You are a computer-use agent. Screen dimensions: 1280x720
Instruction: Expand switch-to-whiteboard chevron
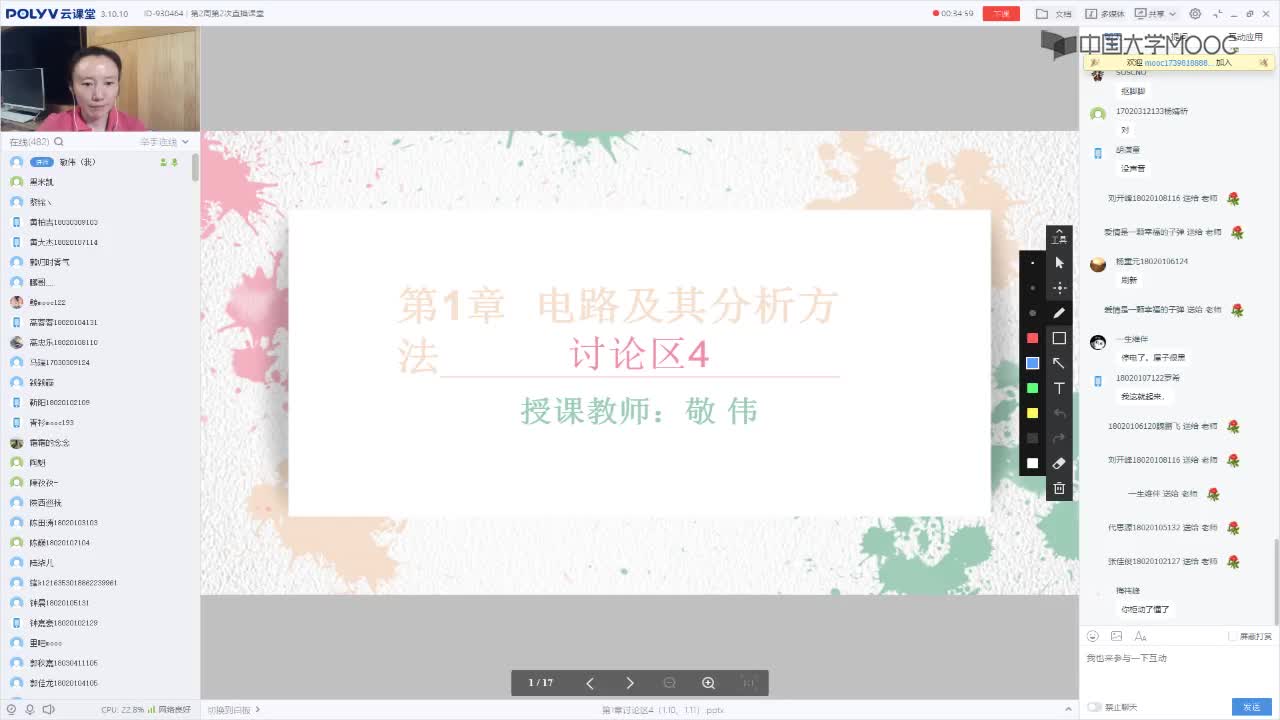[x=258, y=709]
